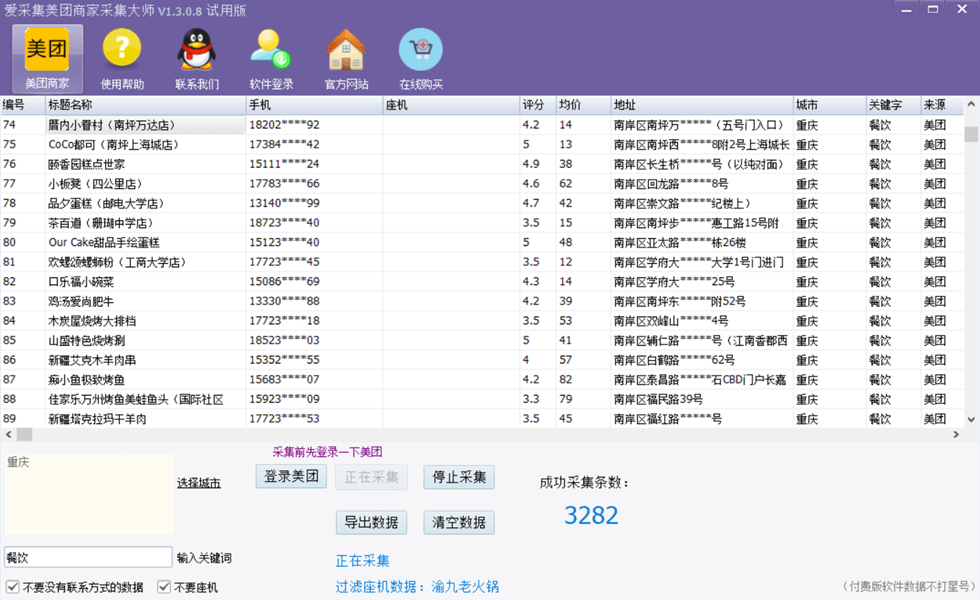Open the 官方网站 house icon

[346, 59]
